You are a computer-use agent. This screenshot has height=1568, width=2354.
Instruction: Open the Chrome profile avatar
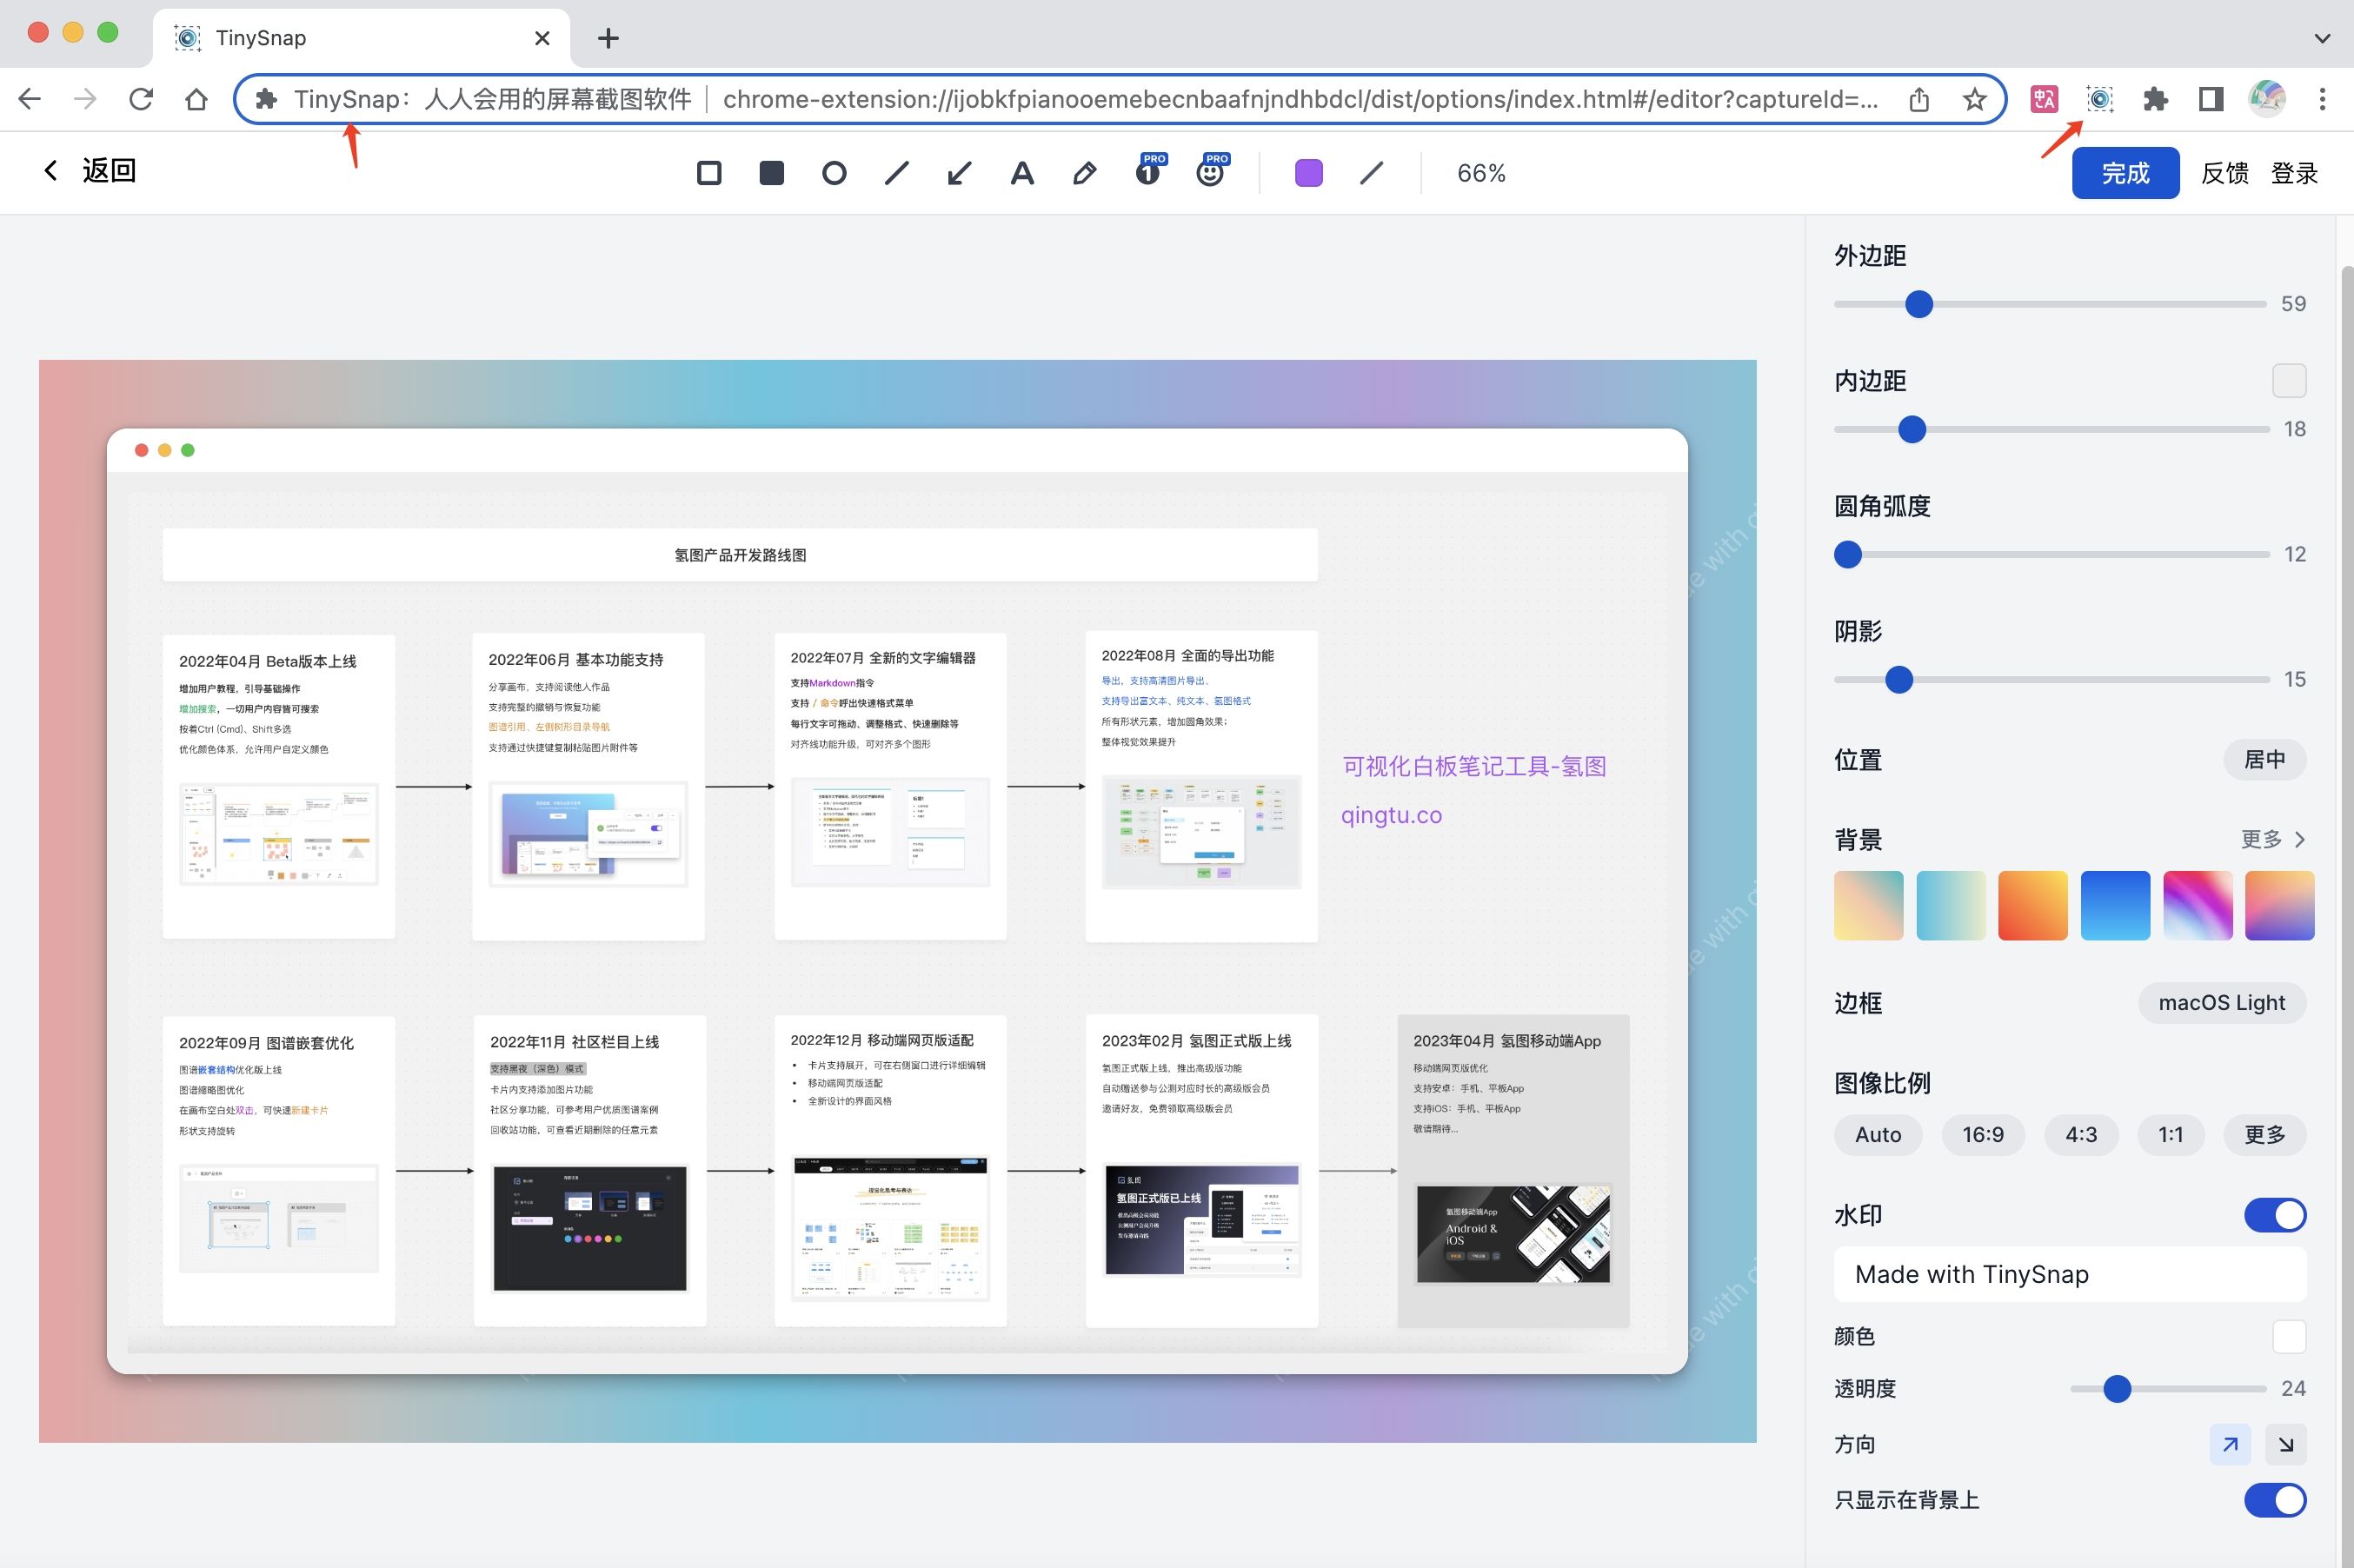2267,99
